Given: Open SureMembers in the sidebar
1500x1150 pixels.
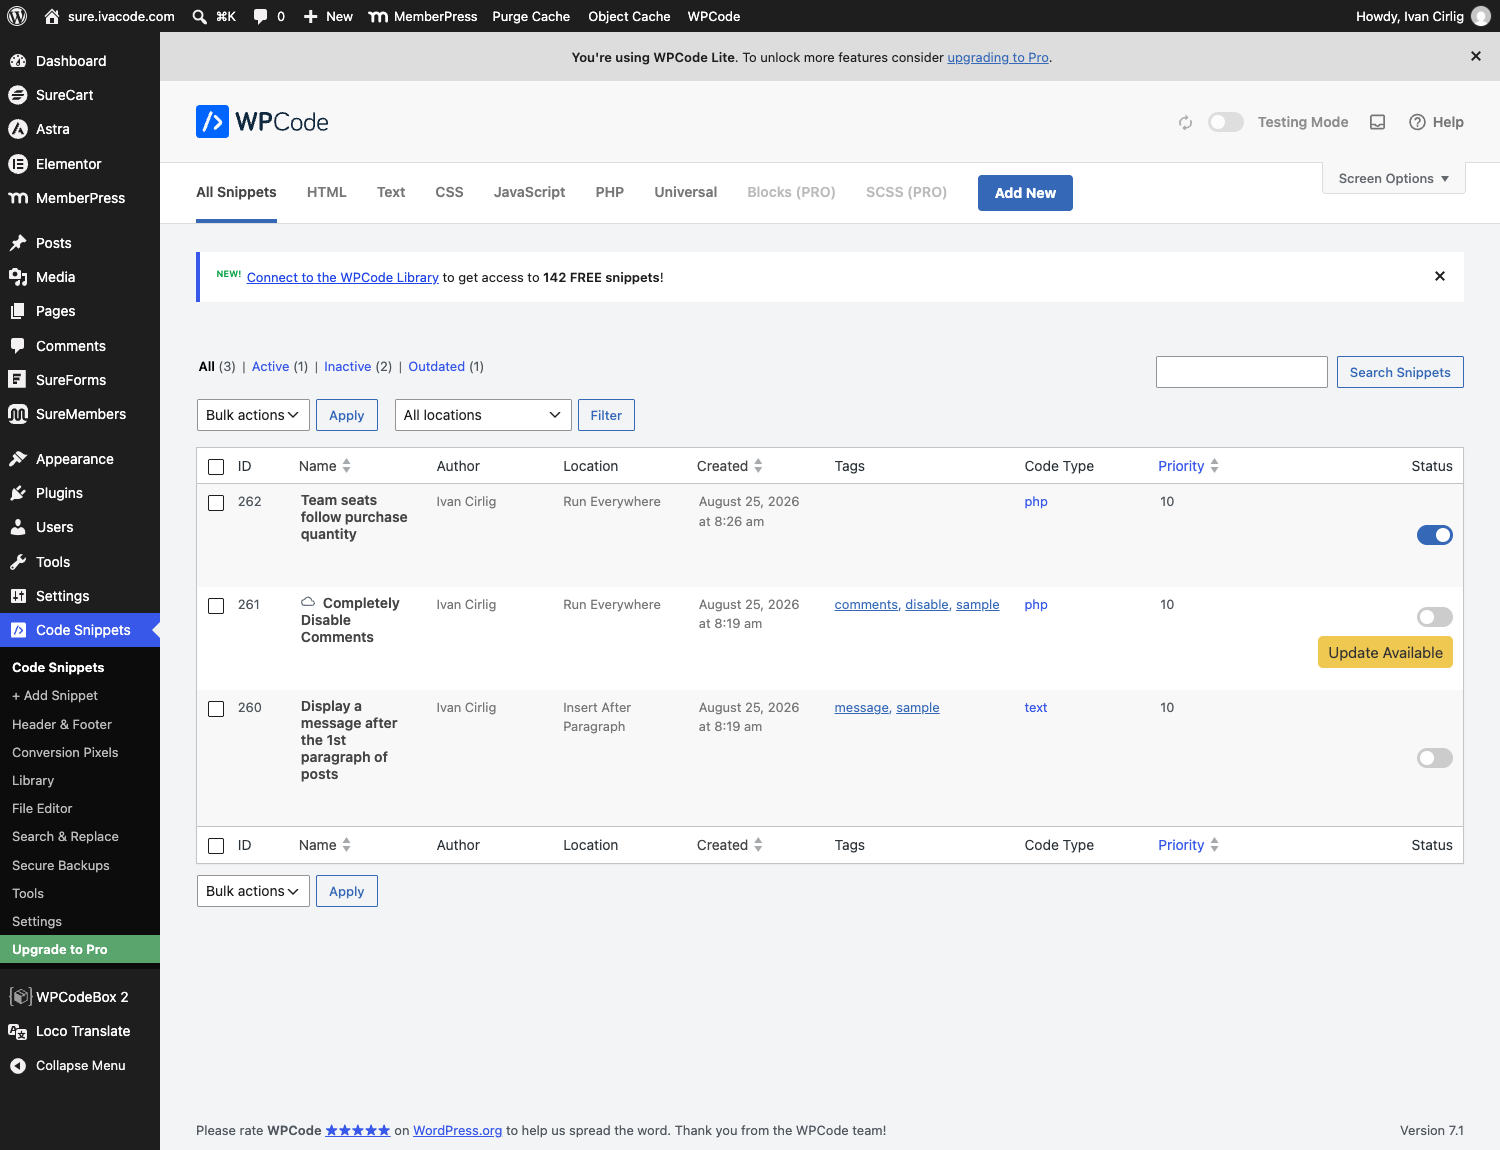Looking at the screenshot, I should coord(80,414).
